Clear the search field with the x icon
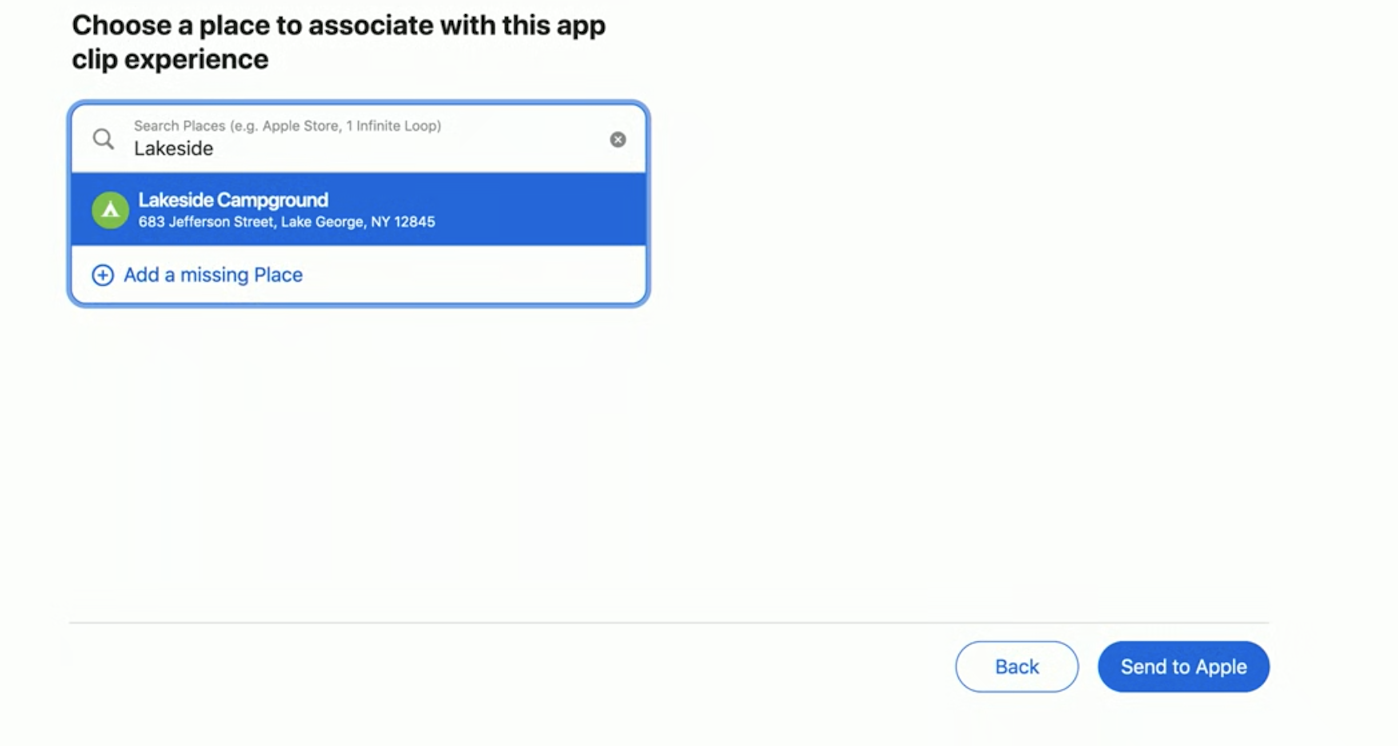Viewport: 1398px width, 746px height. point(618,139)
